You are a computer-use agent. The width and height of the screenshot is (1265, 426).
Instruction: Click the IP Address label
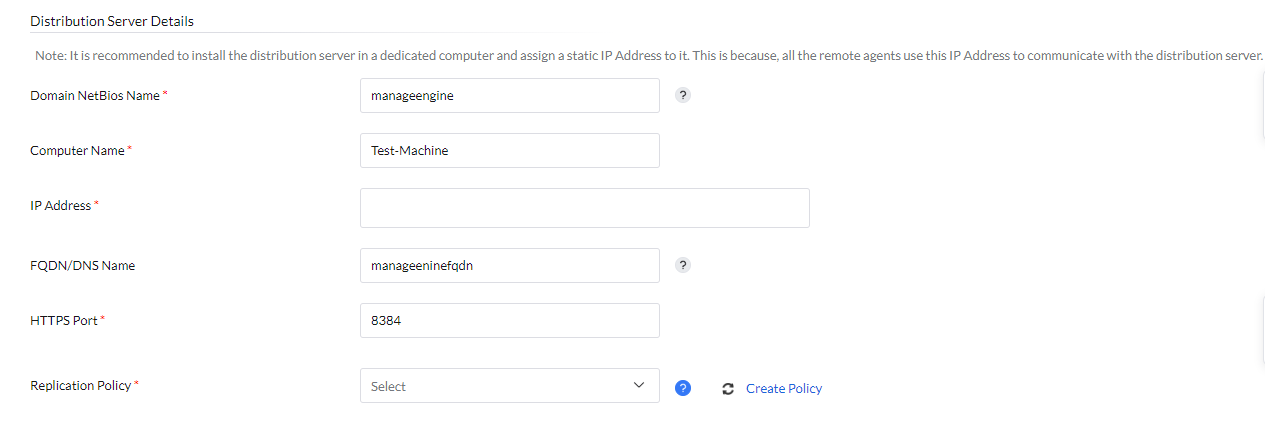point(61,206)
